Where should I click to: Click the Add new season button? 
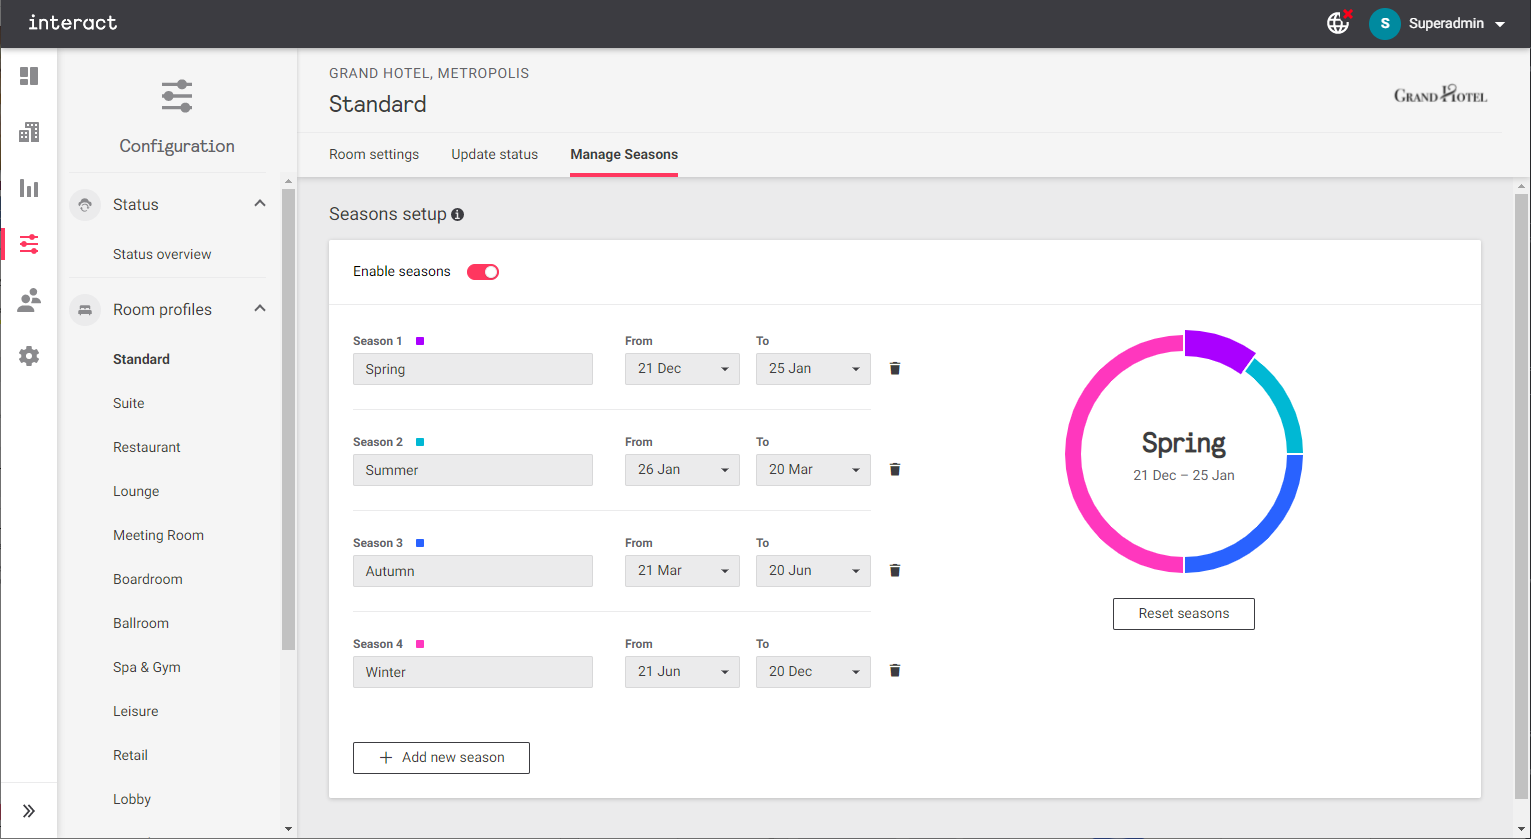click(441, 758)
